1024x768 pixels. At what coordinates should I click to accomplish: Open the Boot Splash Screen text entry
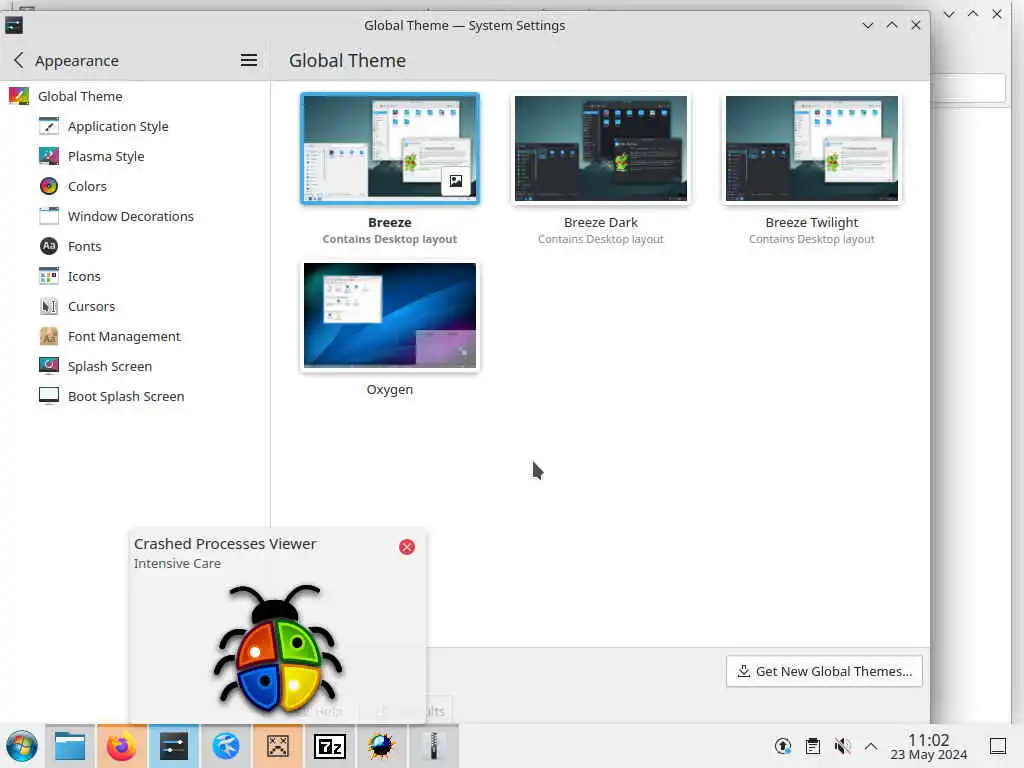point(126,396)
